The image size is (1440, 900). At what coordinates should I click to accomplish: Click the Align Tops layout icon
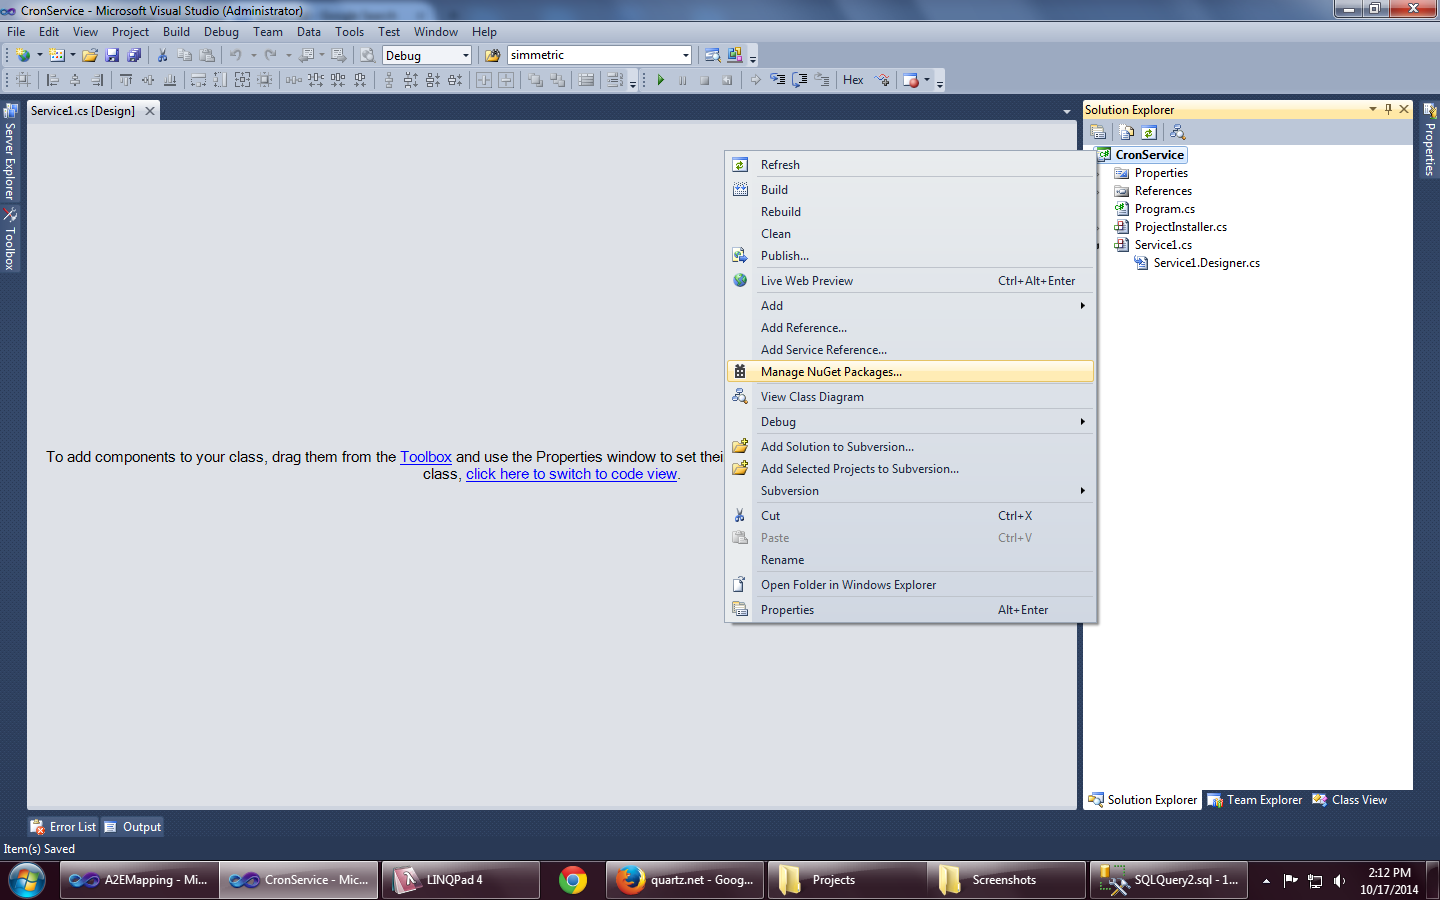coord(126,80)
